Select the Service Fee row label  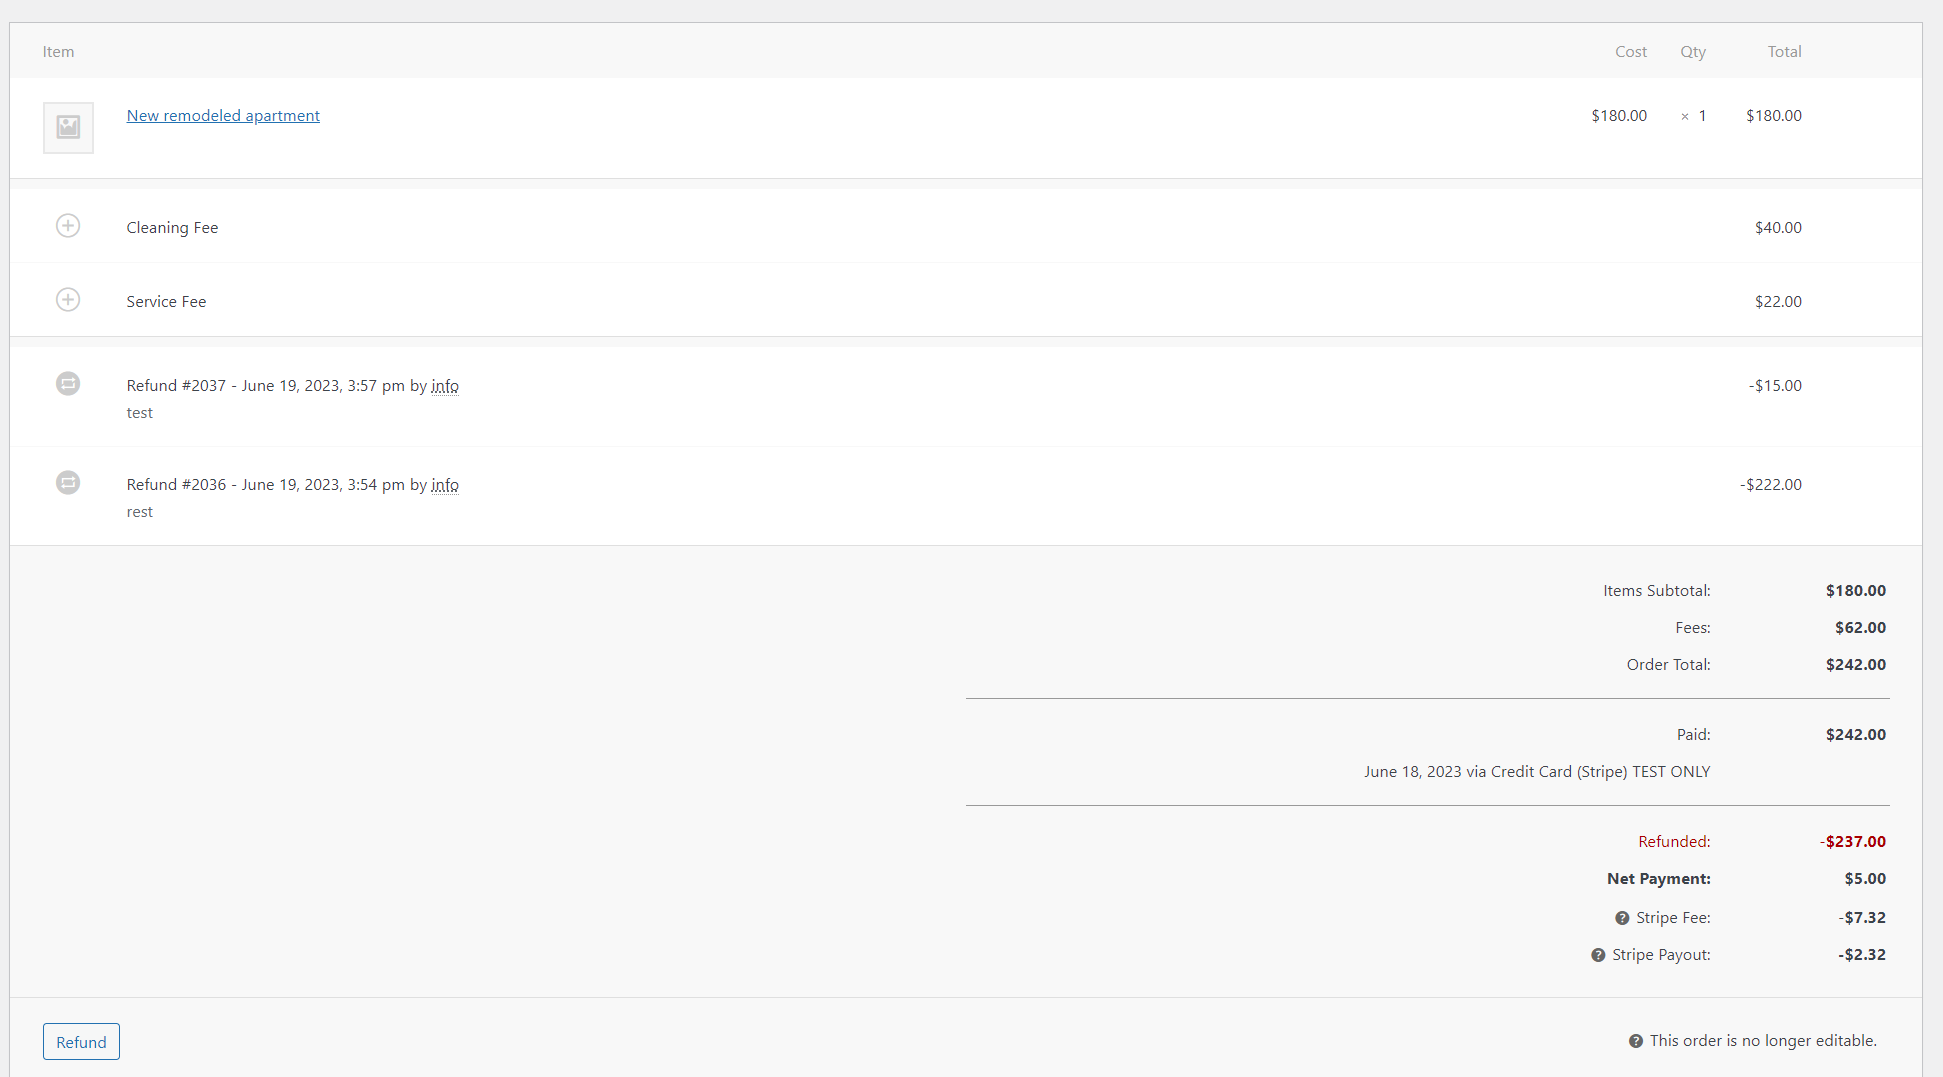(x=166, y=302)
